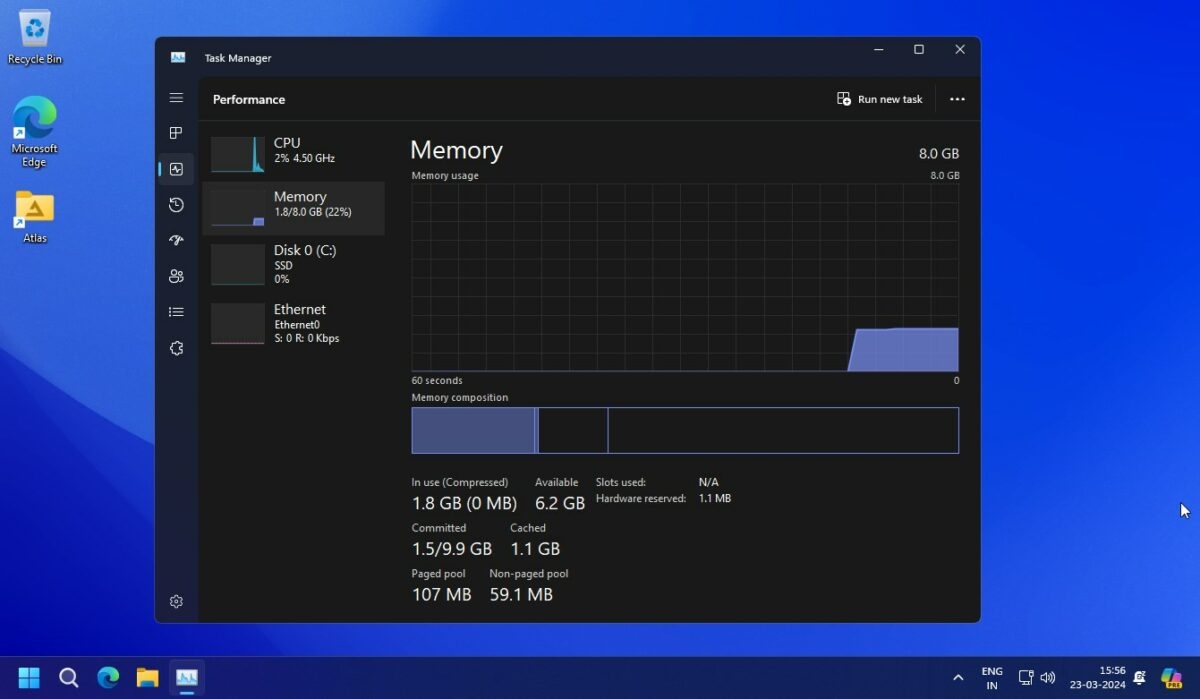1200x699 pixels.
Task: Click the Memory usage graph
Action: pyautogui.click(x=684, y=277)
